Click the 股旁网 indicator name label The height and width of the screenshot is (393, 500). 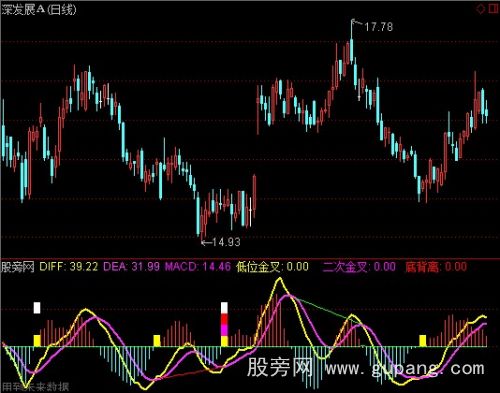pos(18,267)
